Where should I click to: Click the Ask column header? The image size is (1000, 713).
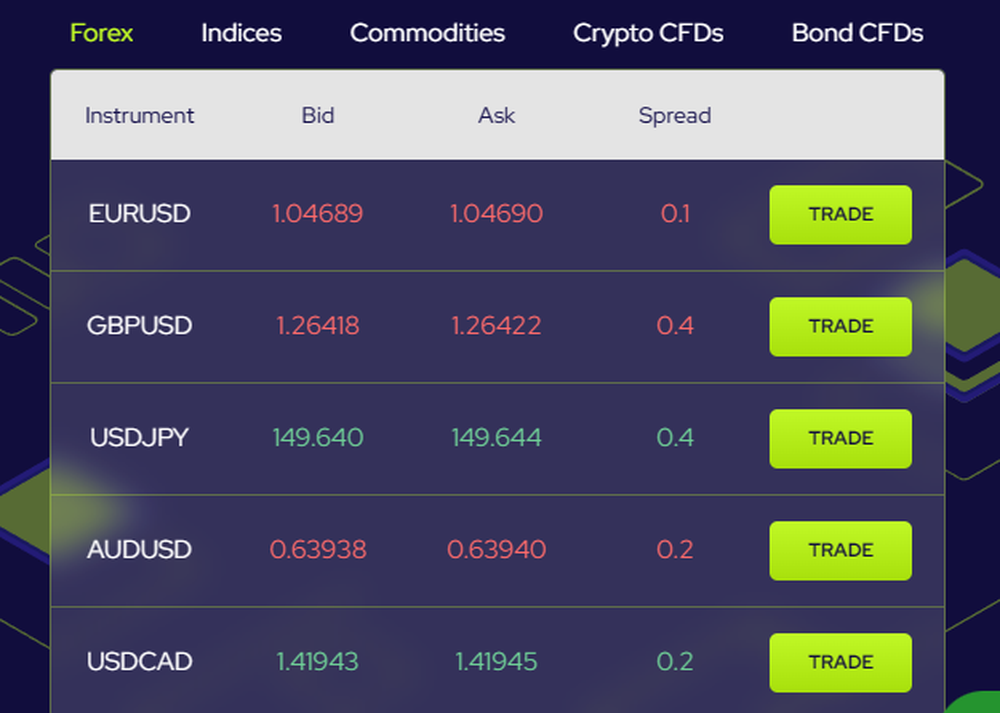(497, 115)
